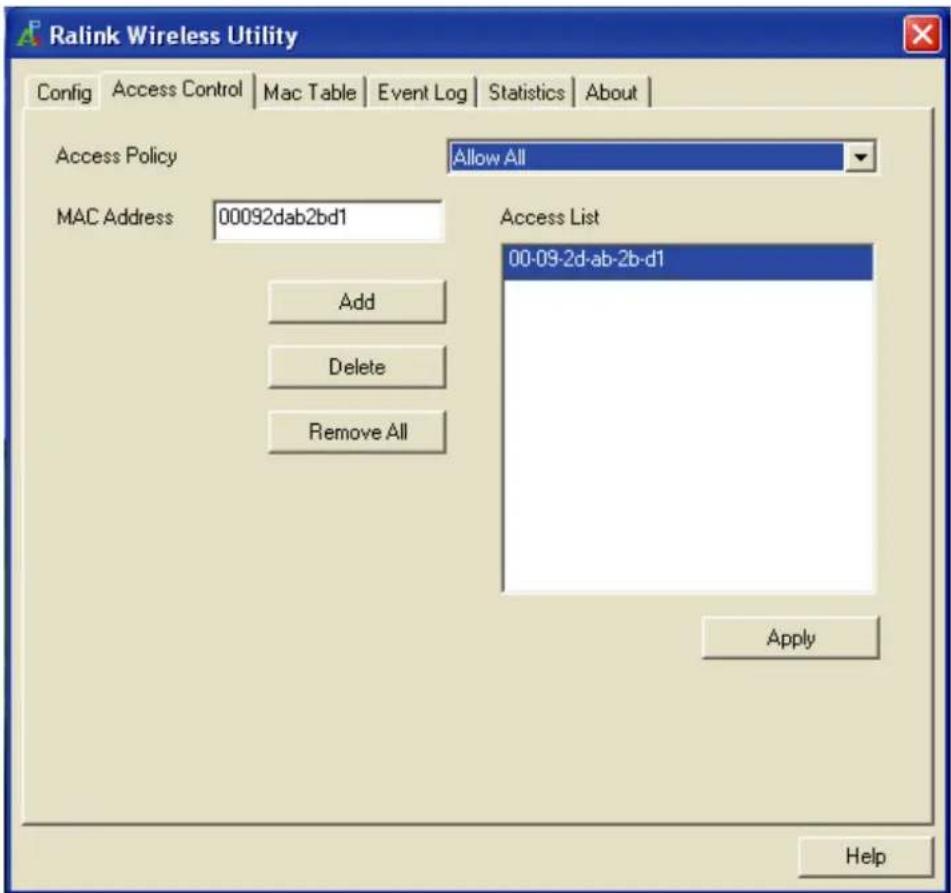Select 00-09-2d-ab-2b-d1 in Access List
This screenshot has width=951, height=893.
688,260
